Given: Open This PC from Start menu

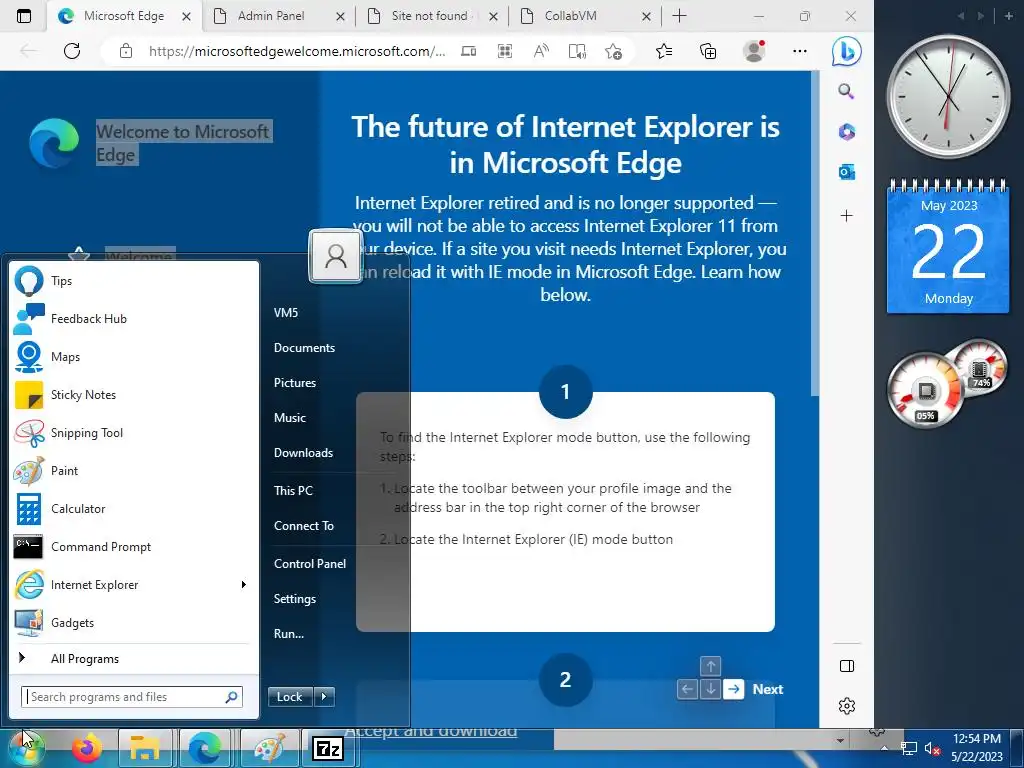Looking at the screenshot, I should coord(293,490).
